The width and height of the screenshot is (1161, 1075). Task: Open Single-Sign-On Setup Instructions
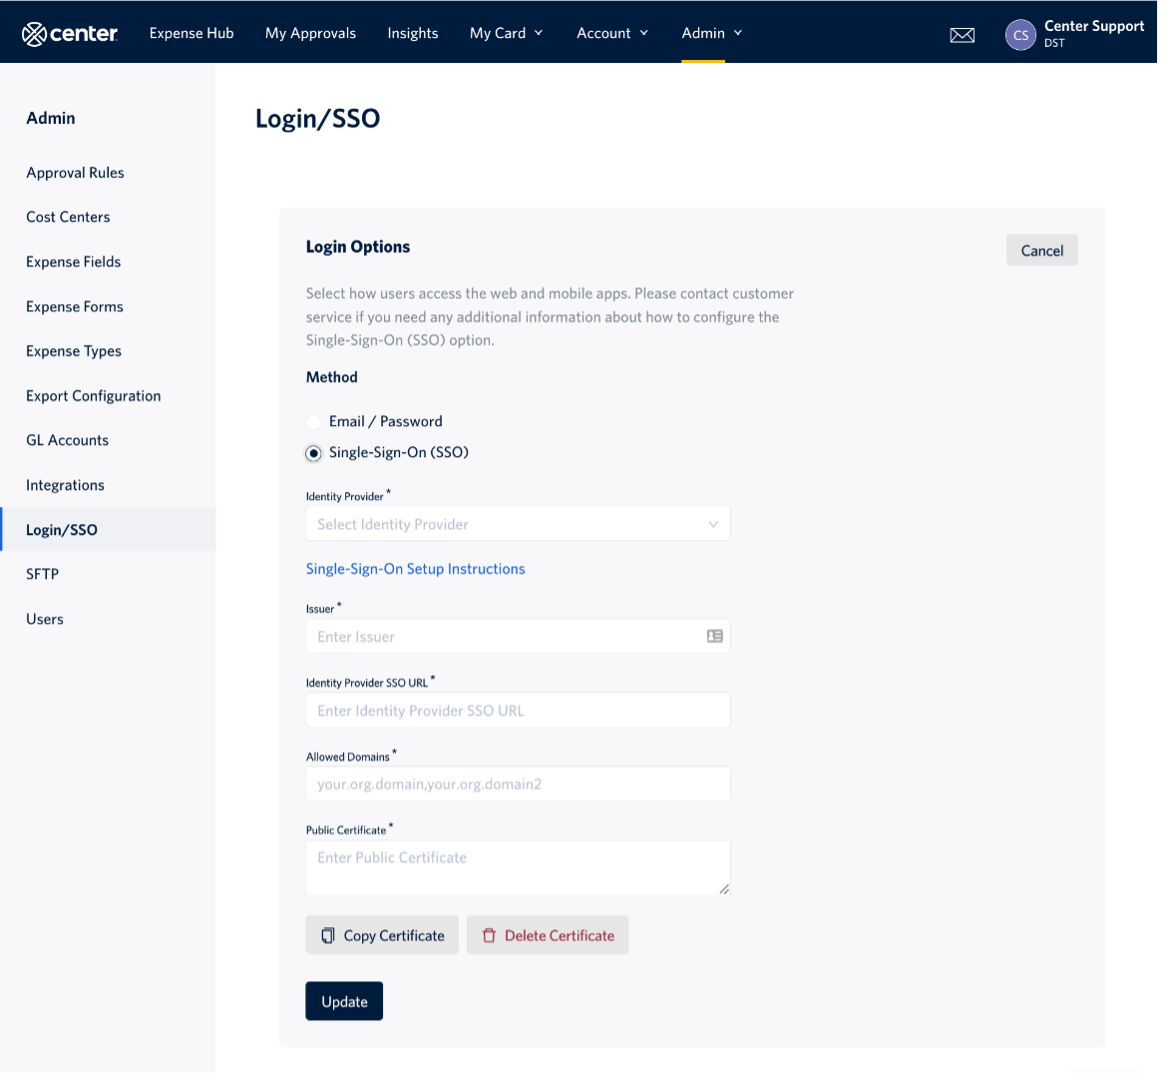click(415, 568)
